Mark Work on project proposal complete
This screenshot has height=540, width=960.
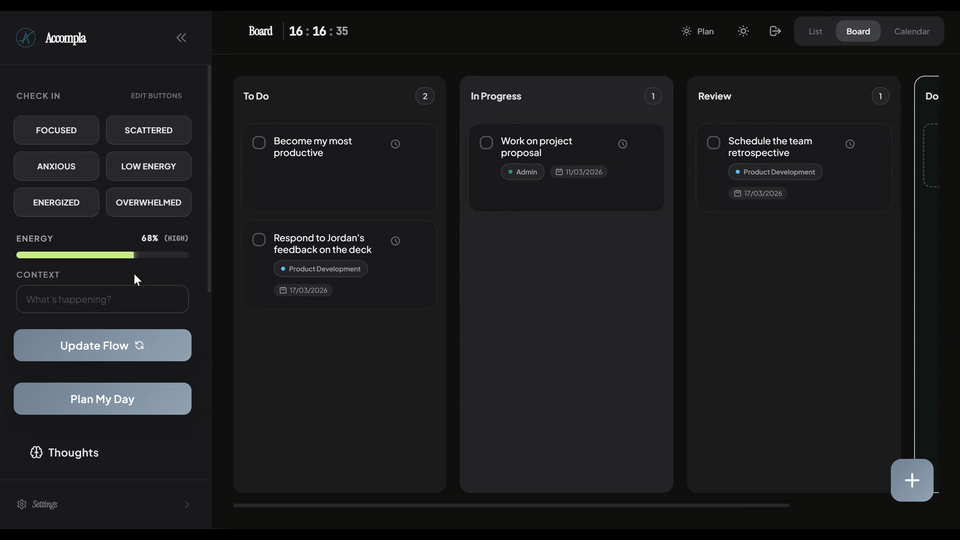[486, 143]
